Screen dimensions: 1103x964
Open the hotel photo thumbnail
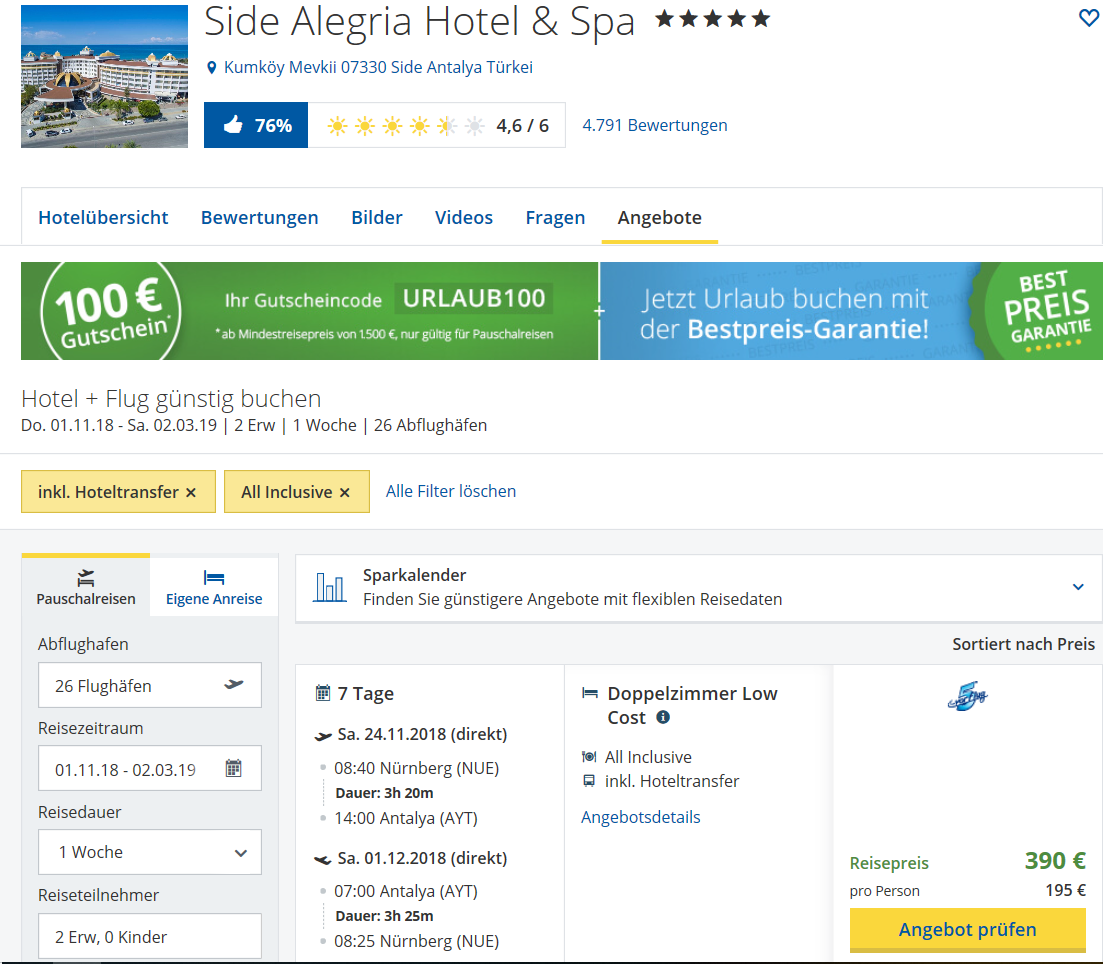click(x=105, y=77)
